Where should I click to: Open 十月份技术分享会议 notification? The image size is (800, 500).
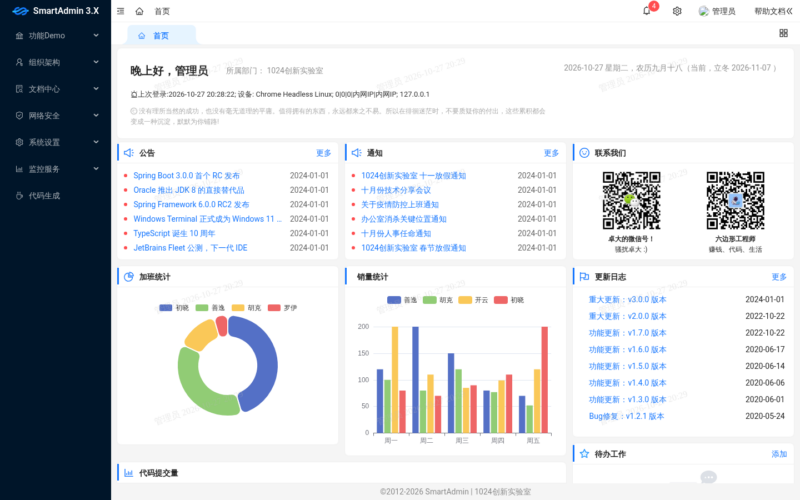pos(396,190)
